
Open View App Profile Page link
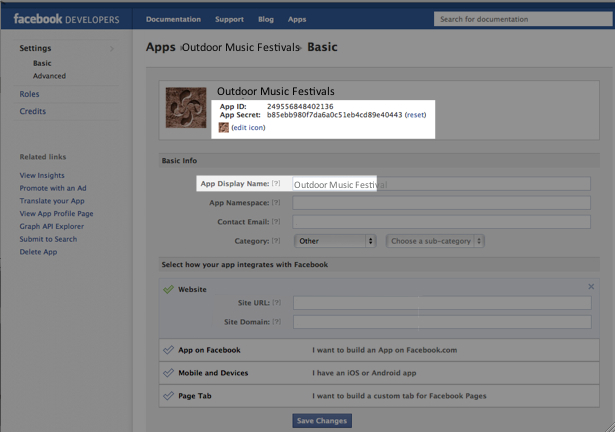point(56,214)
